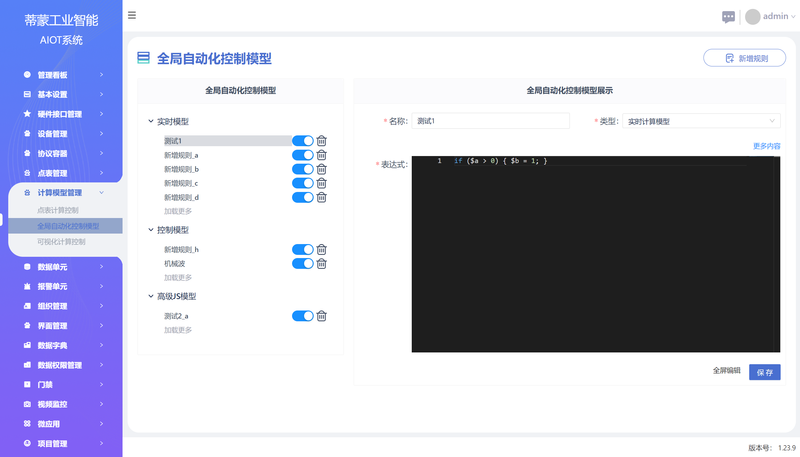The height and width of the screenshot is (457, 800).
Task: Click the 保存 save button
Action: coord(764,372)
